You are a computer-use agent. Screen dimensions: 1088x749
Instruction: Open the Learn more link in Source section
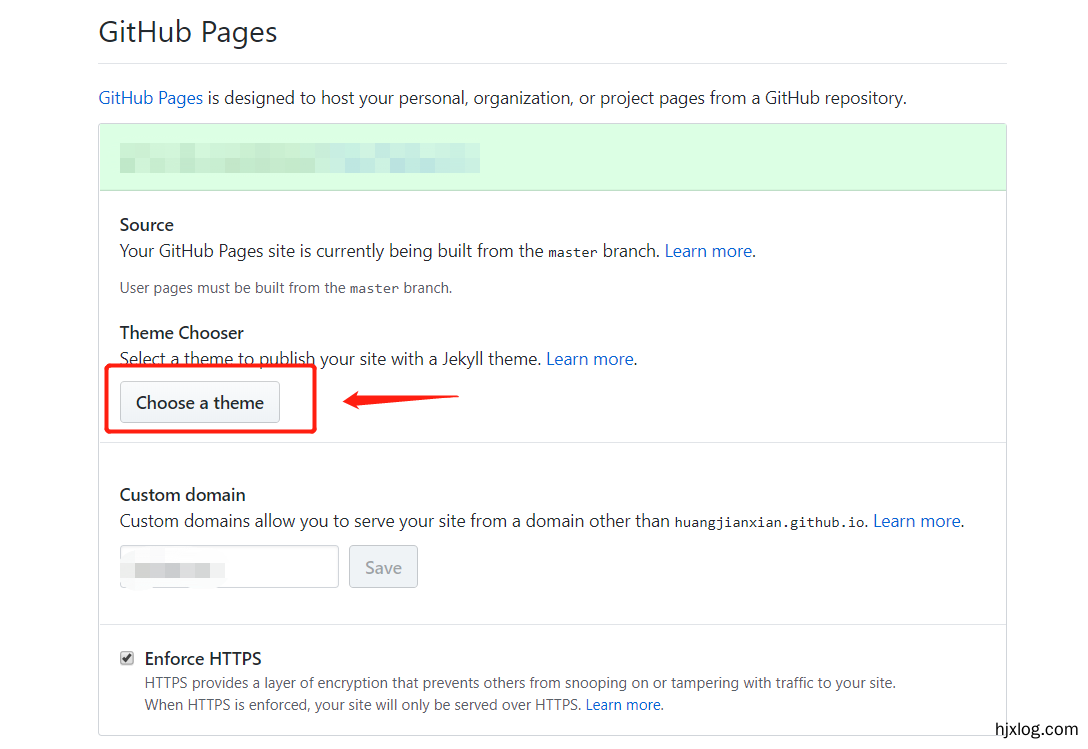[x=708, y=251]
